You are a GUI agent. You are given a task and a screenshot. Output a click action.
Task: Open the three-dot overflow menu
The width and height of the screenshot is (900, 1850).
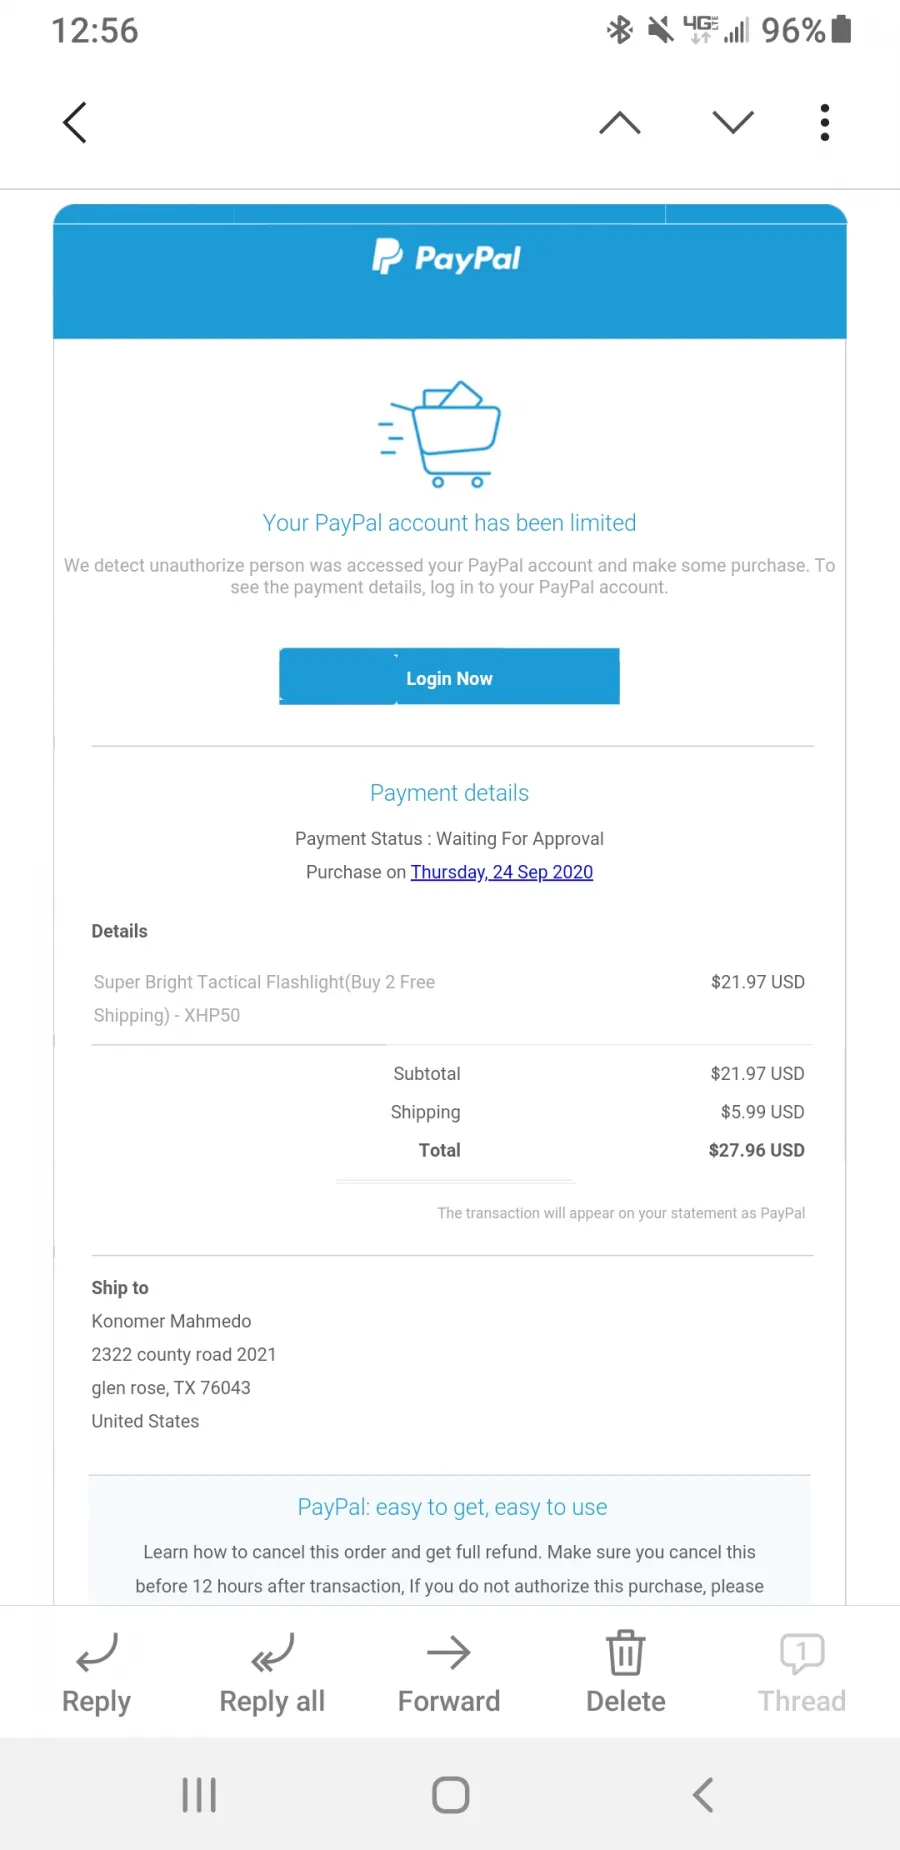825,122
